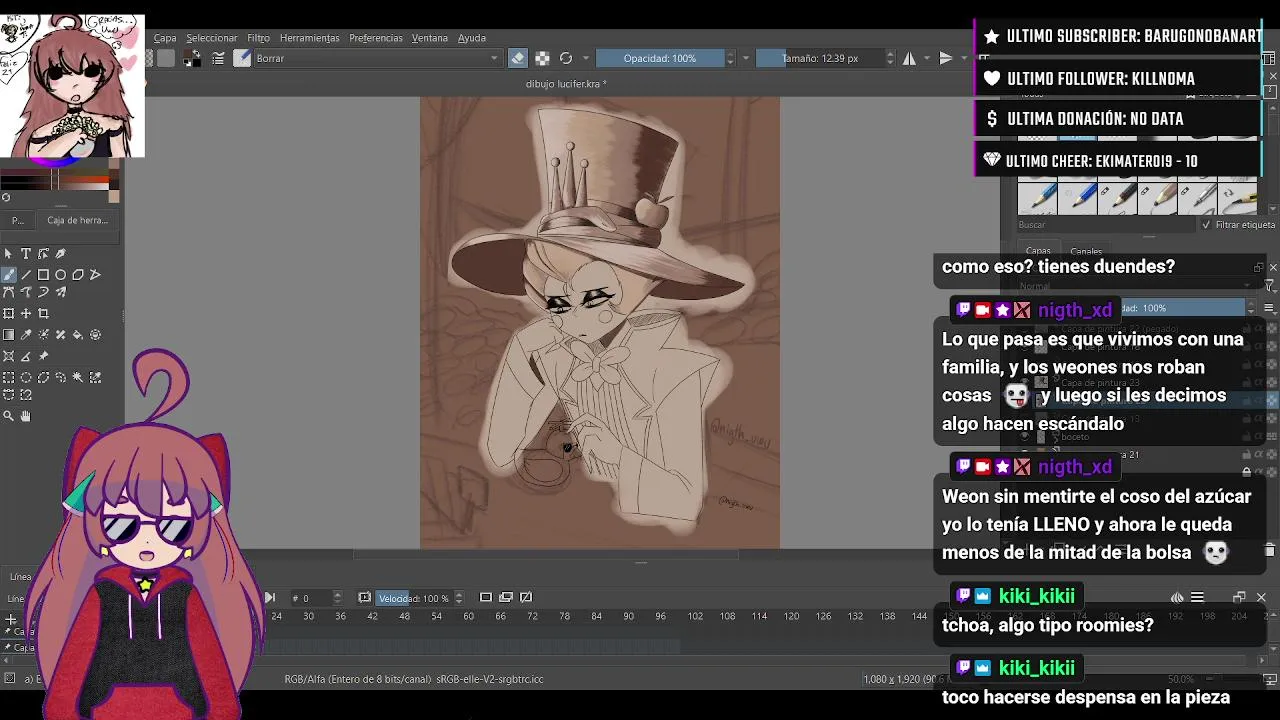Select the Colorize Mask tool
The height and width of the screenshot is (720, 1280).
43,335
